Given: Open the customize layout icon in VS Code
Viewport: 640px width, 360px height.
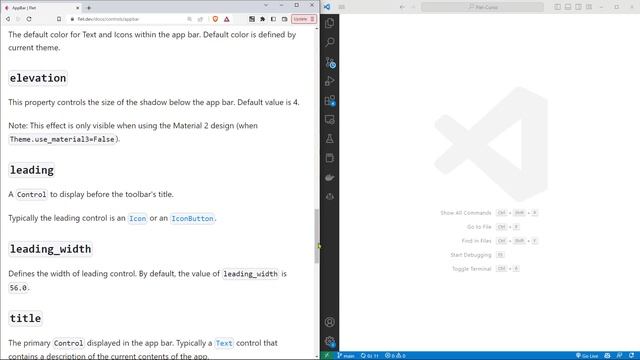Looking at the screenshot, I should coord(589,7).
